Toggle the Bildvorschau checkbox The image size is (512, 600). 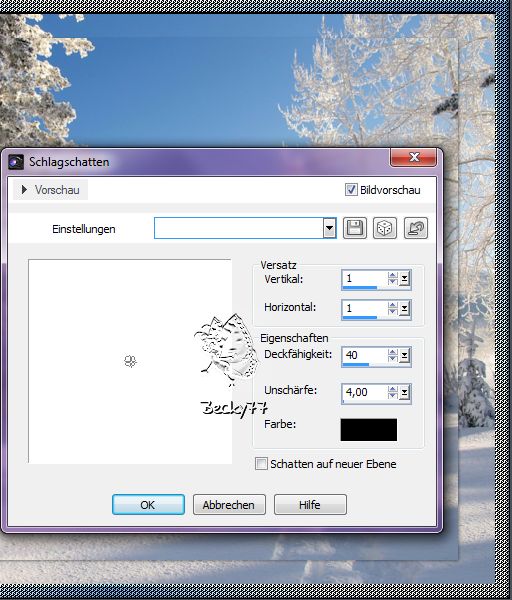point(351,190)
